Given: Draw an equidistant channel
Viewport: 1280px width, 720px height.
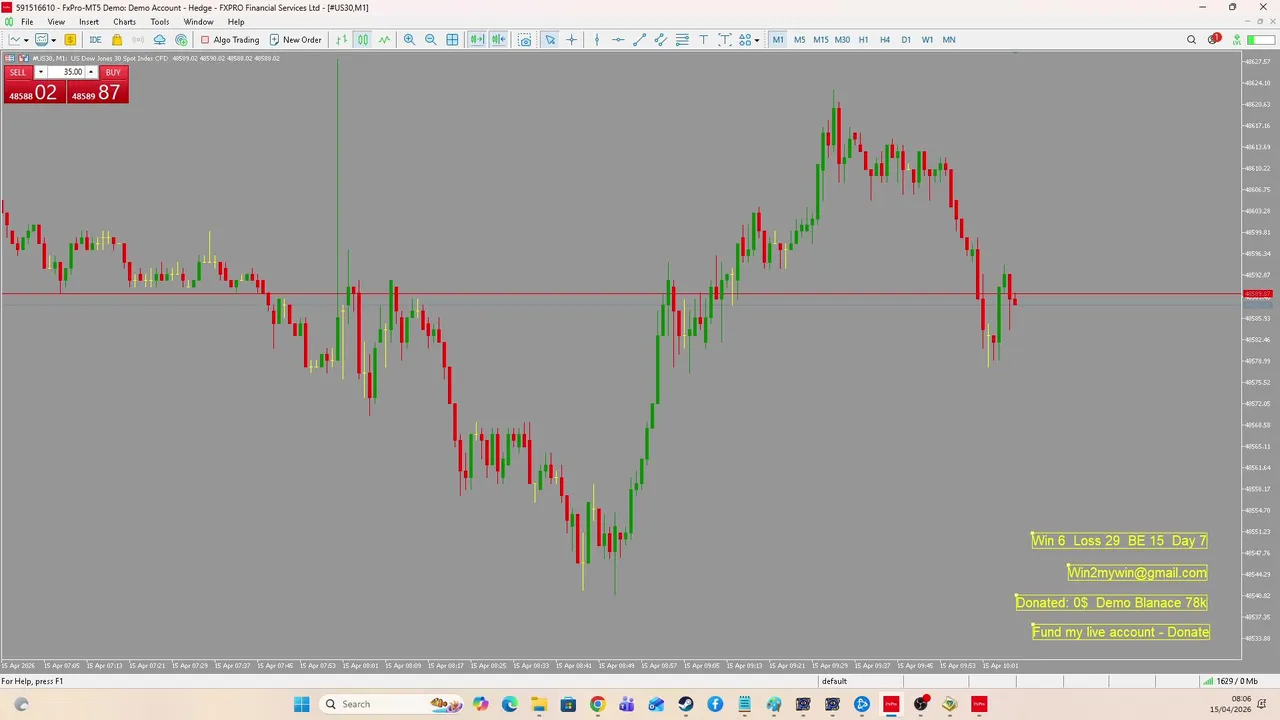Looking at the screenshot, I should (x=661, y=40).
